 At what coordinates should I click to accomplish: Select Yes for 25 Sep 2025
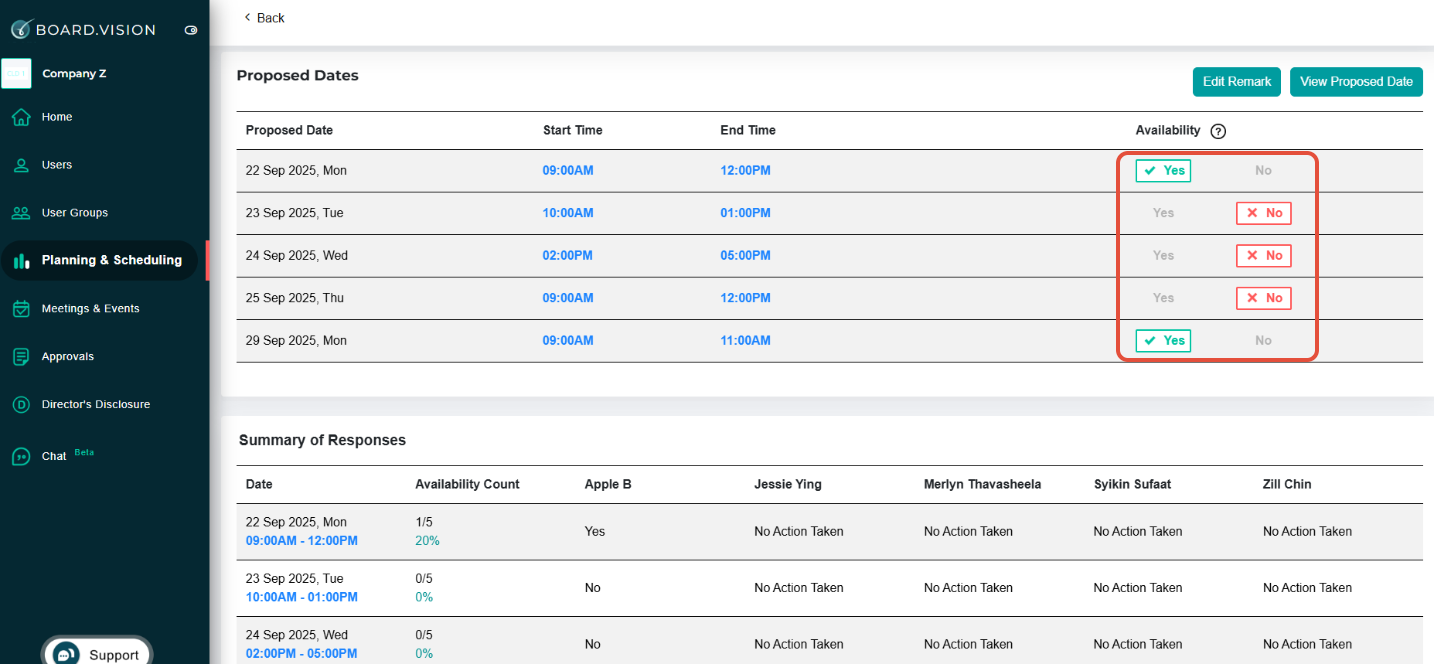[x=1163, y=298]
